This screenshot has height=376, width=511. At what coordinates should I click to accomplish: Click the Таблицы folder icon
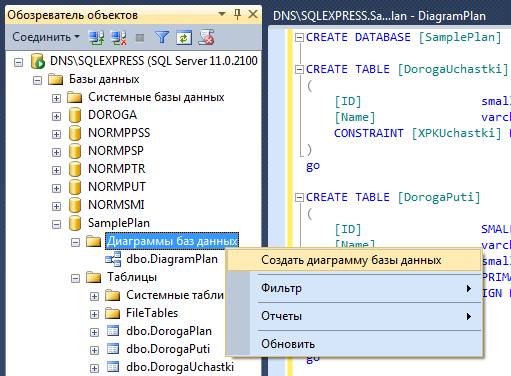click(93, 277)
